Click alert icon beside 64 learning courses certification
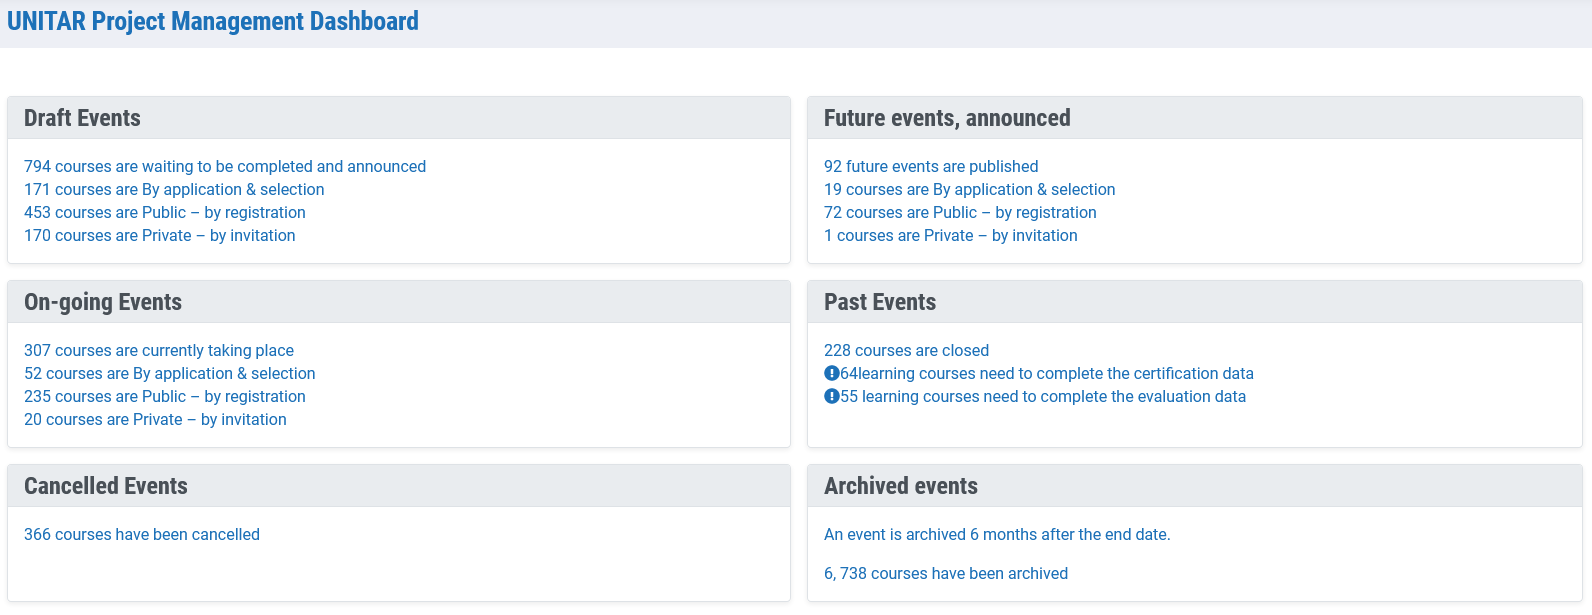This screenshot has width=1592, height=615. (x=831, y=373)
